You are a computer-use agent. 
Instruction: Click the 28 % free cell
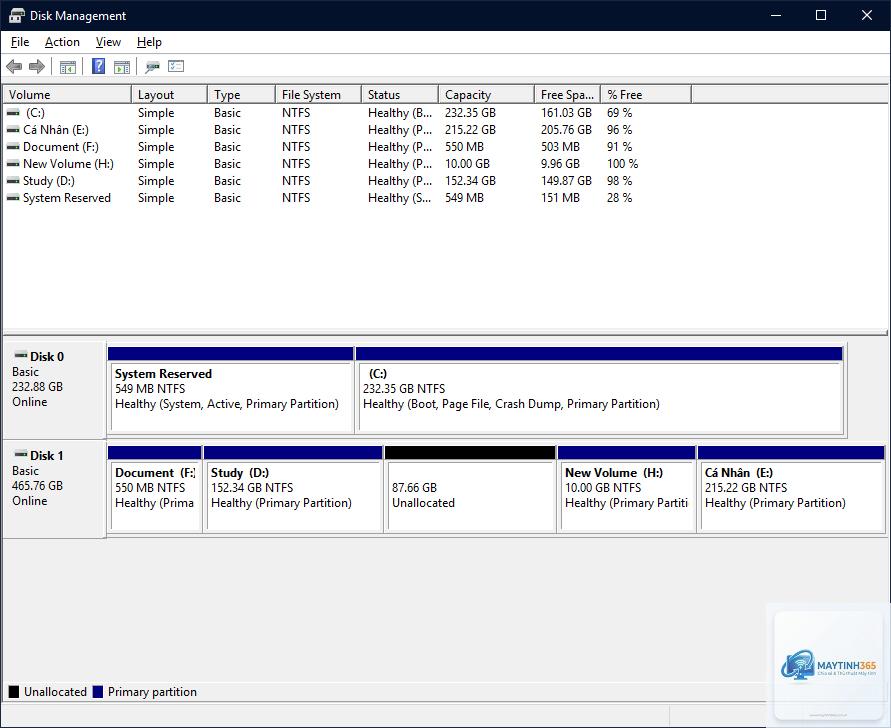click(619, 198)
